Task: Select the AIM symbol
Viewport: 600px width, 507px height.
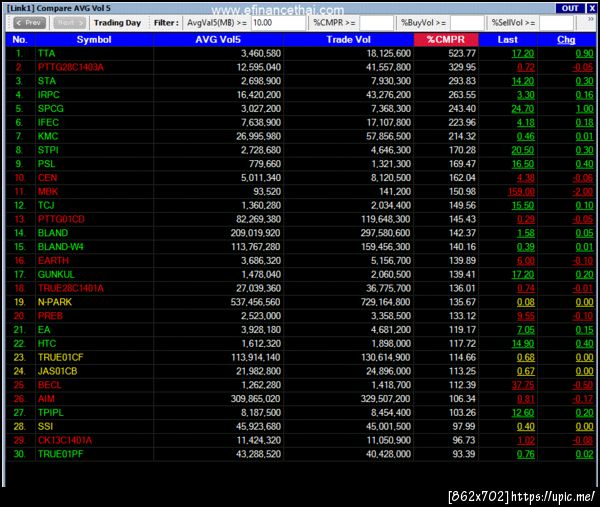Action: coord(46,399)
